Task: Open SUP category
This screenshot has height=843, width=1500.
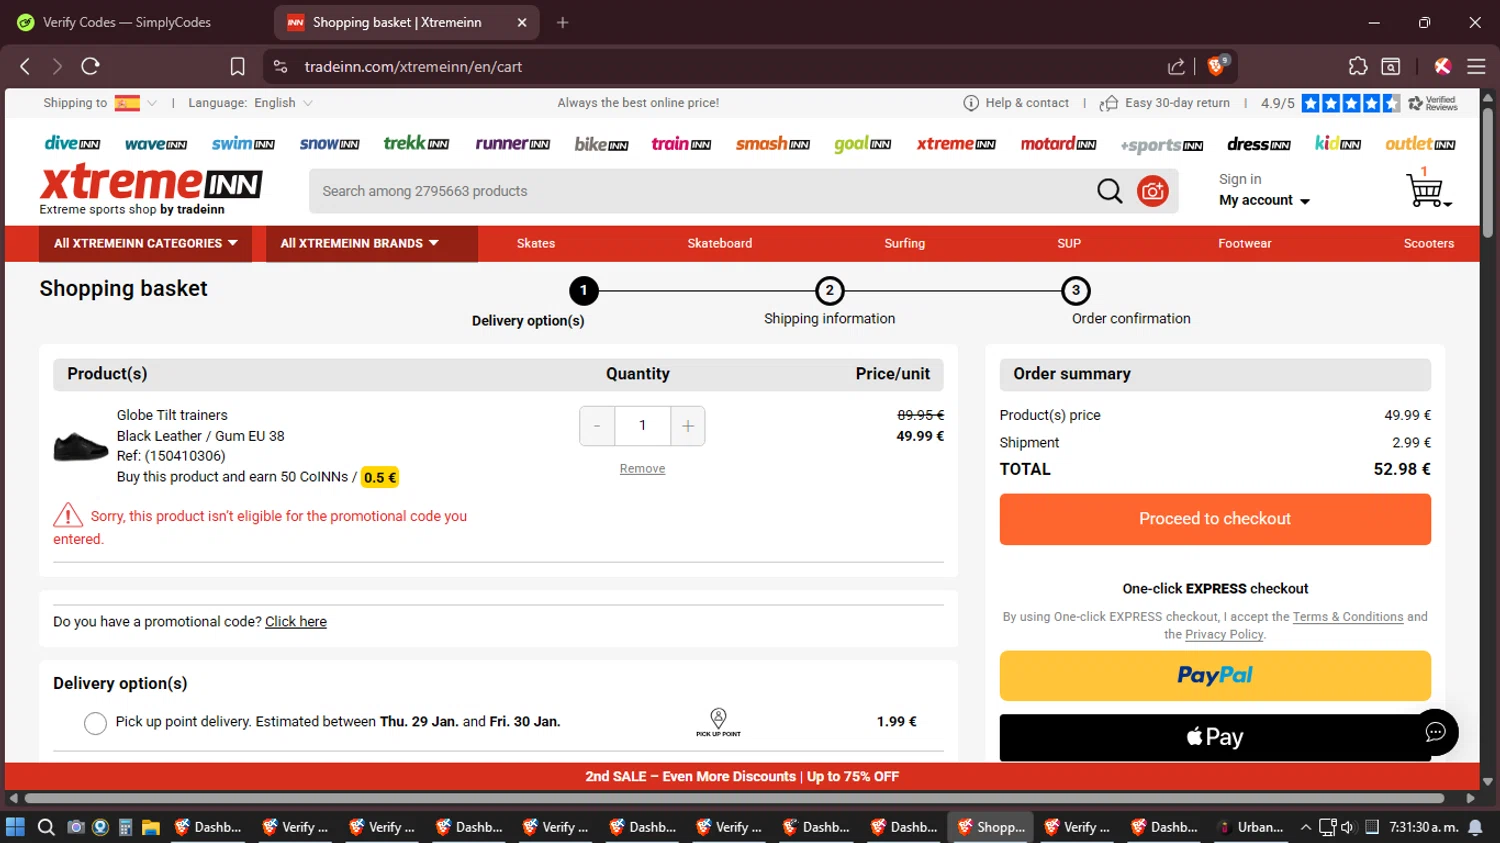Action: (1069, 243)
